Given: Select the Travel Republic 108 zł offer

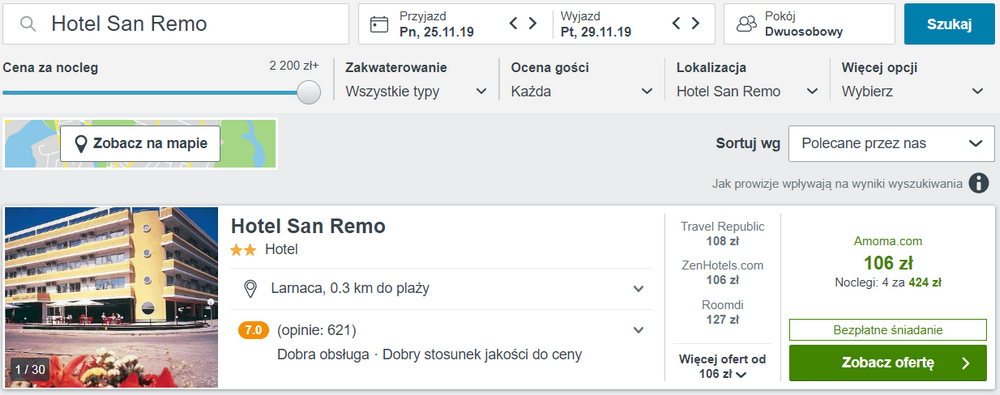Looking at the screenshot, I should (x=722, y=234).
